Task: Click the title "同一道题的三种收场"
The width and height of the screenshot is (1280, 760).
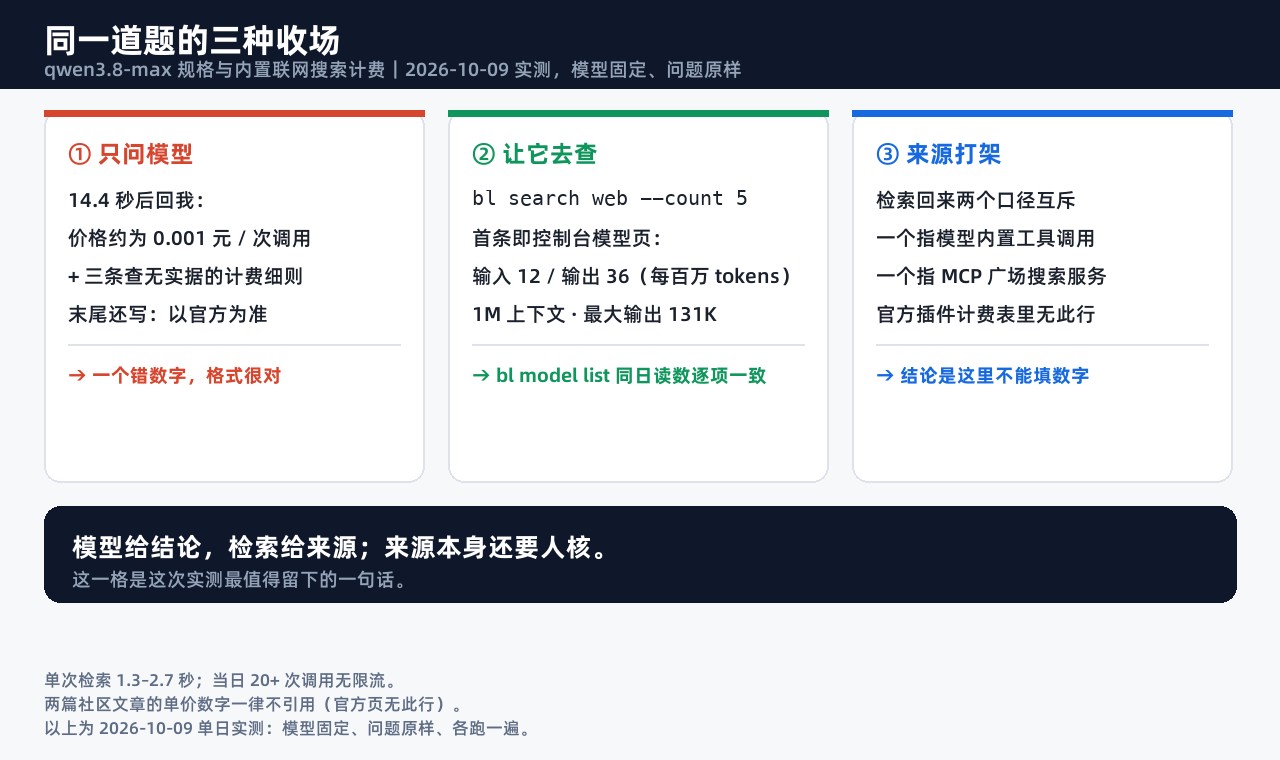Action: [192, 40]
